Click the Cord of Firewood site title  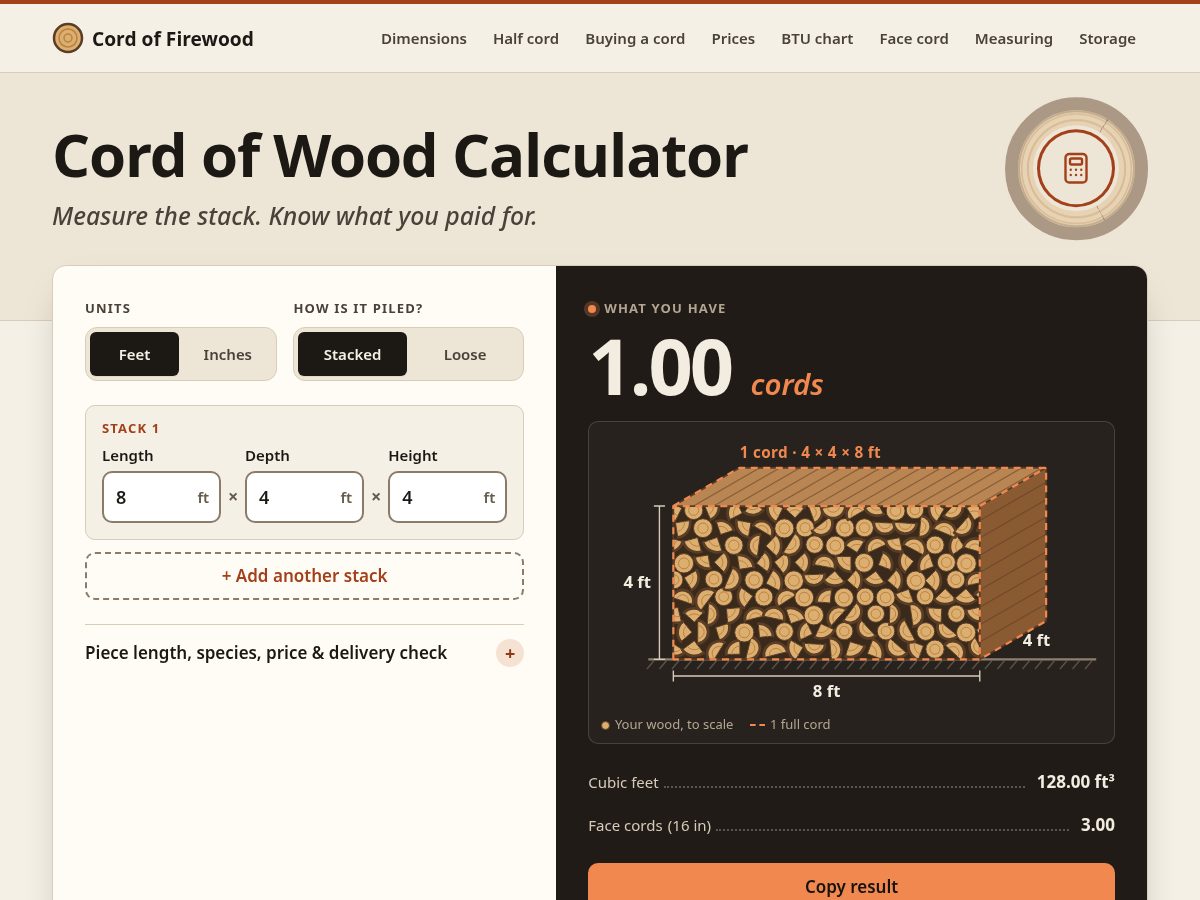tap(173, 39)
